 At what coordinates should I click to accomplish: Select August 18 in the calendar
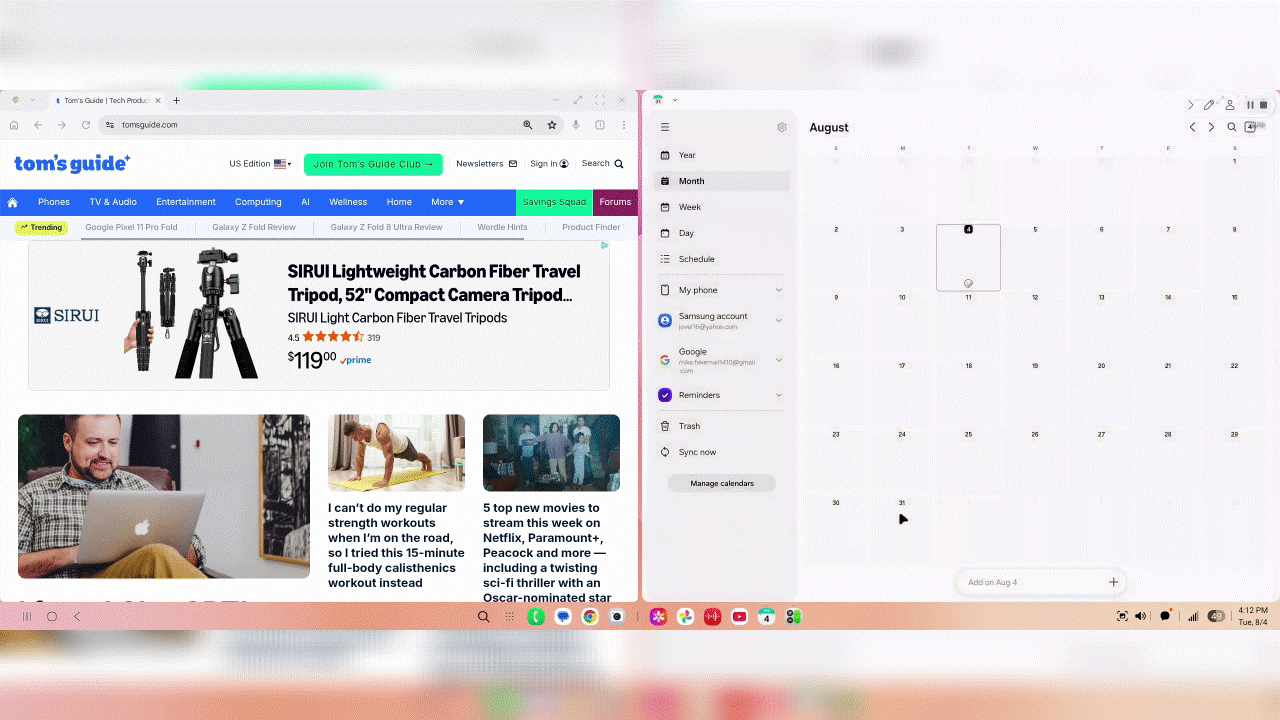[968, 393]
